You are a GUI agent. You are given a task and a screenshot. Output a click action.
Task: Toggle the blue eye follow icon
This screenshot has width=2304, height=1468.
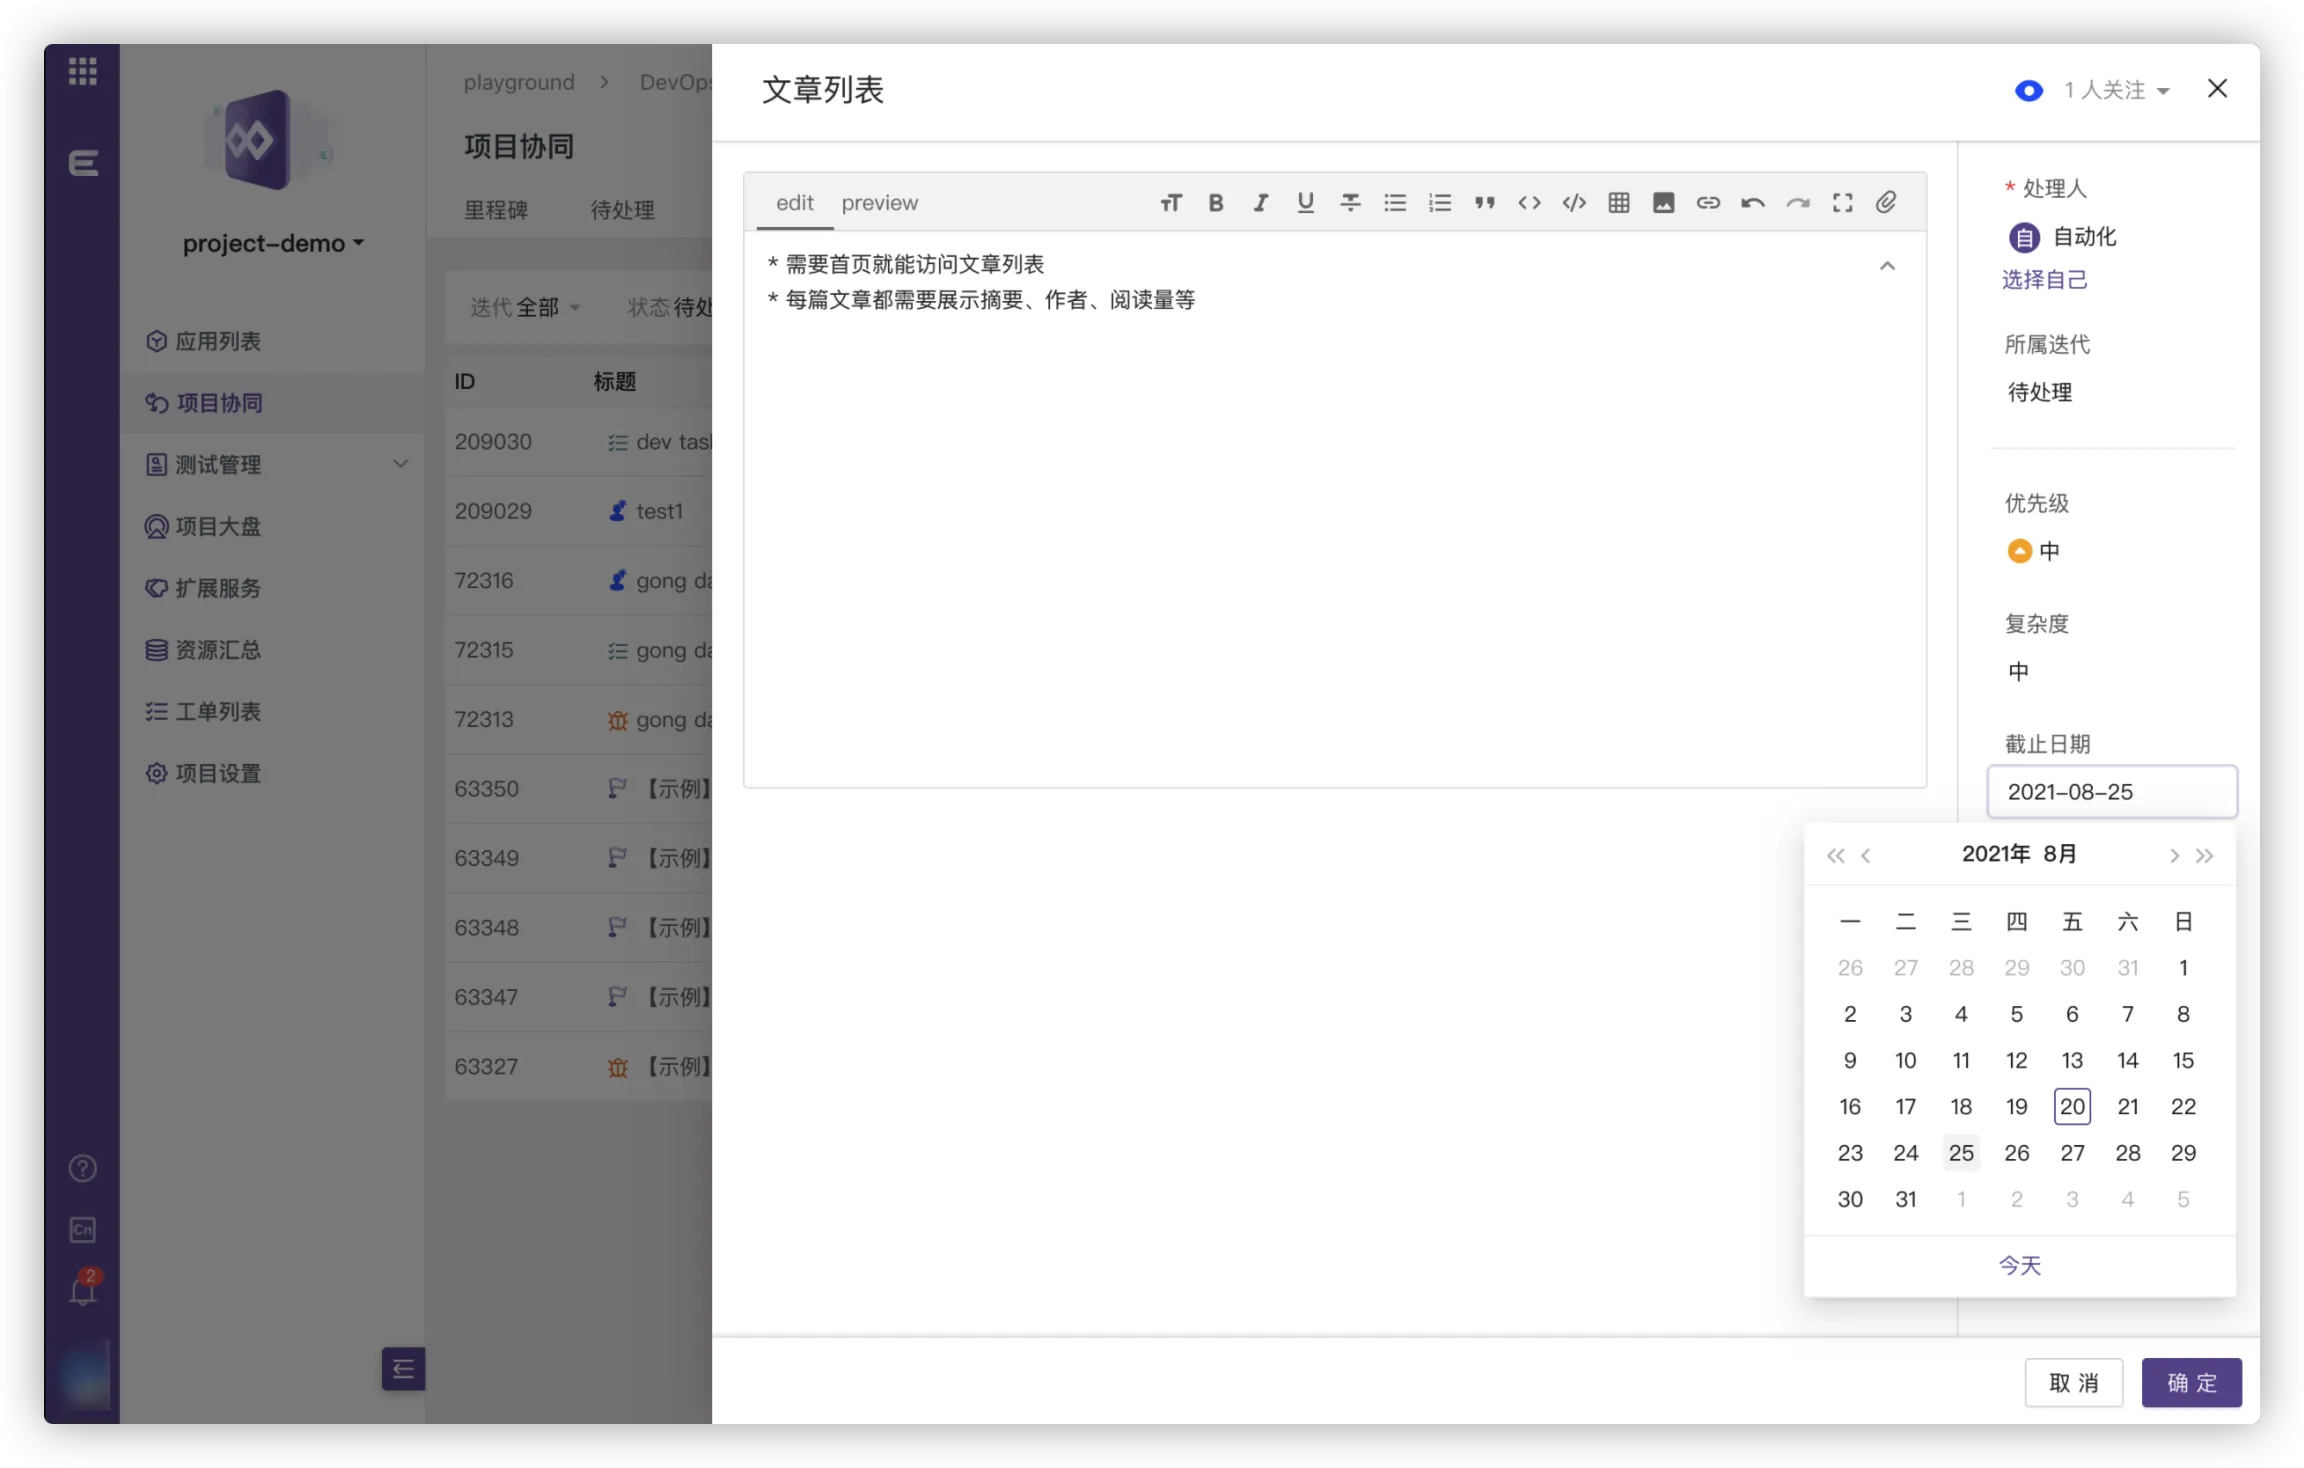pos(2028,91)
